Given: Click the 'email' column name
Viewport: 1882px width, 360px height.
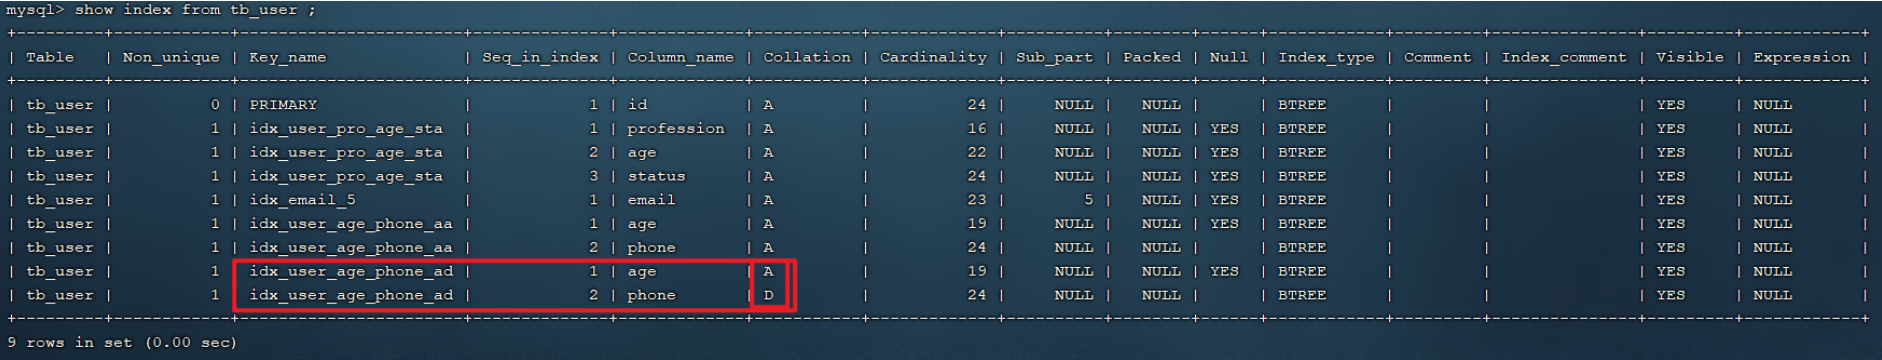Looking at the screenshot, I should pyautogui.click(x=651, y=200).
